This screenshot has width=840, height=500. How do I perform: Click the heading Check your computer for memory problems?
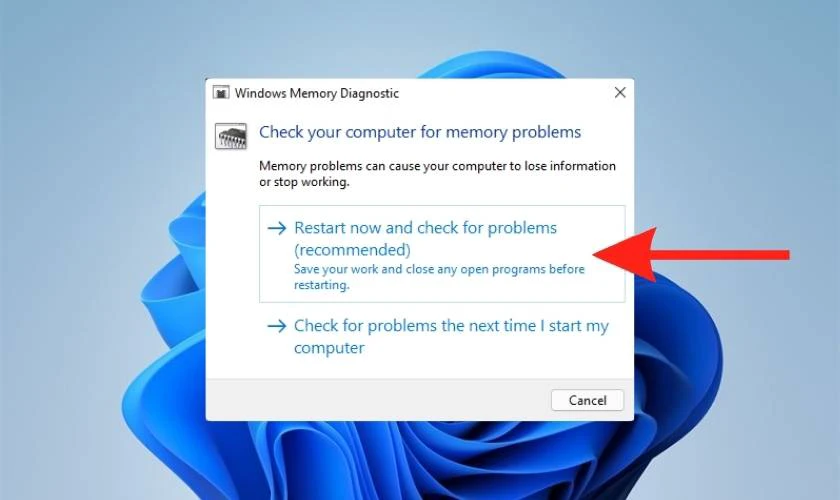pyautogui.click(x=420, y=132)
